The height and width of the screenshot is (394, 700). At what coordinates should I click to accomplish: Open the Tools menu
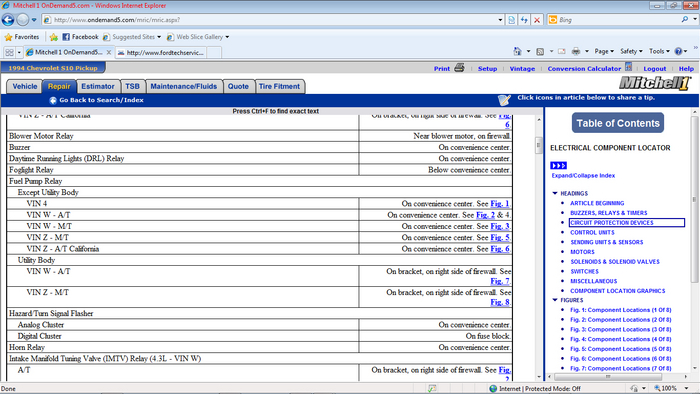pyautogui.click(x=659, y=51)
